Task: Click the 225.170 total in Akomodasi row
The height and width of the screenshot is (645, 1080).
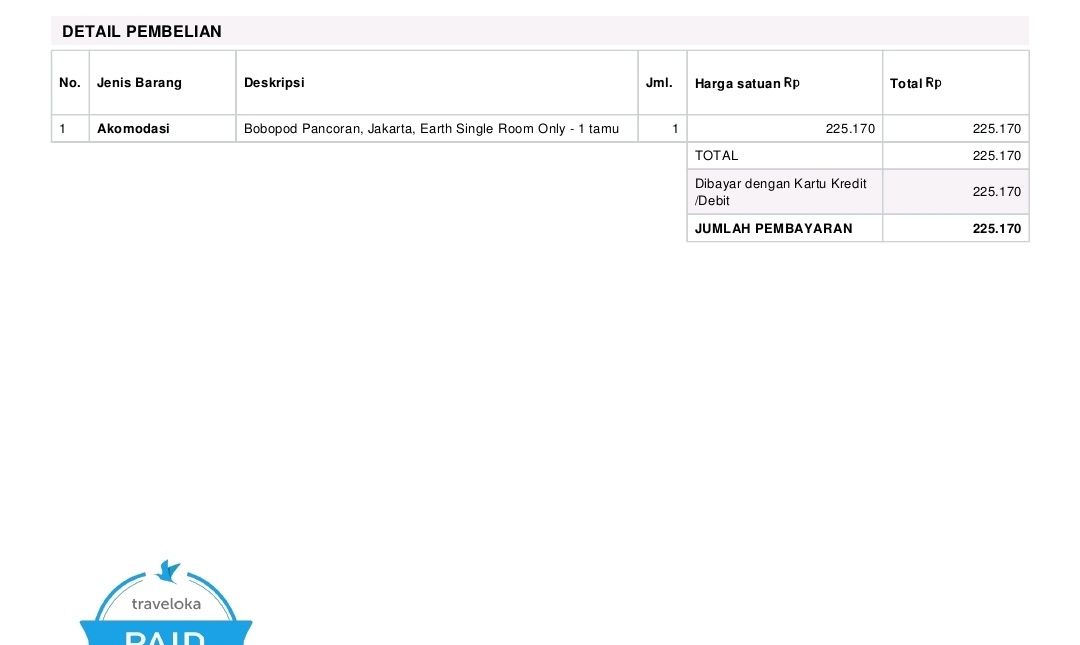Action: pos(956,129)
